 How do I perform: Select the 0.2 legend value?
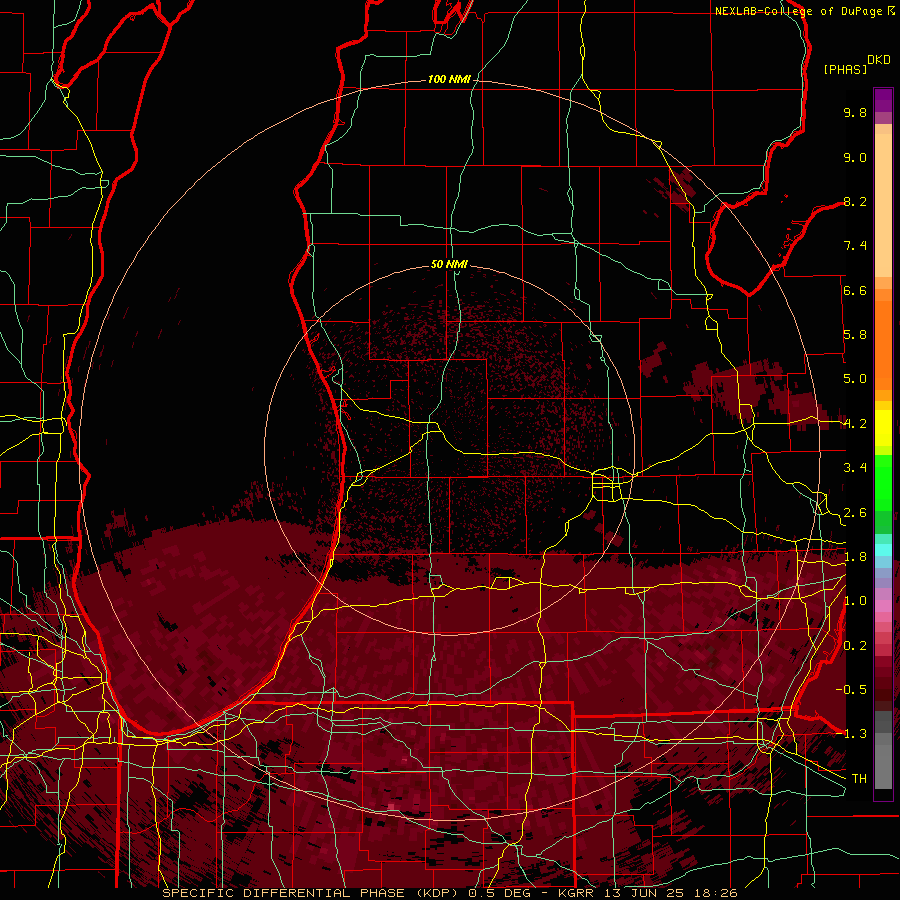tap(855, 646)
